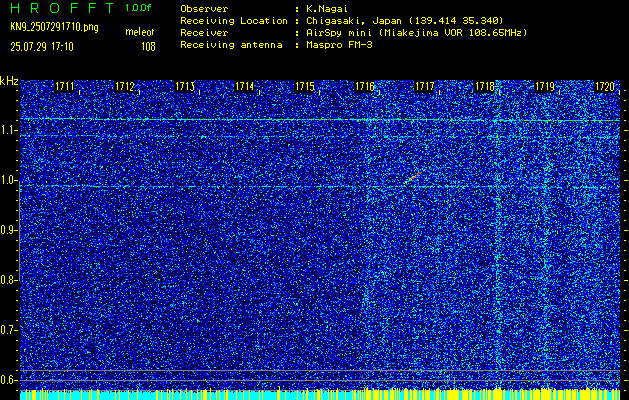This screenshot has height=400, width=629.
Task: Select the version label 1.00f
Action: pos(138,8)
